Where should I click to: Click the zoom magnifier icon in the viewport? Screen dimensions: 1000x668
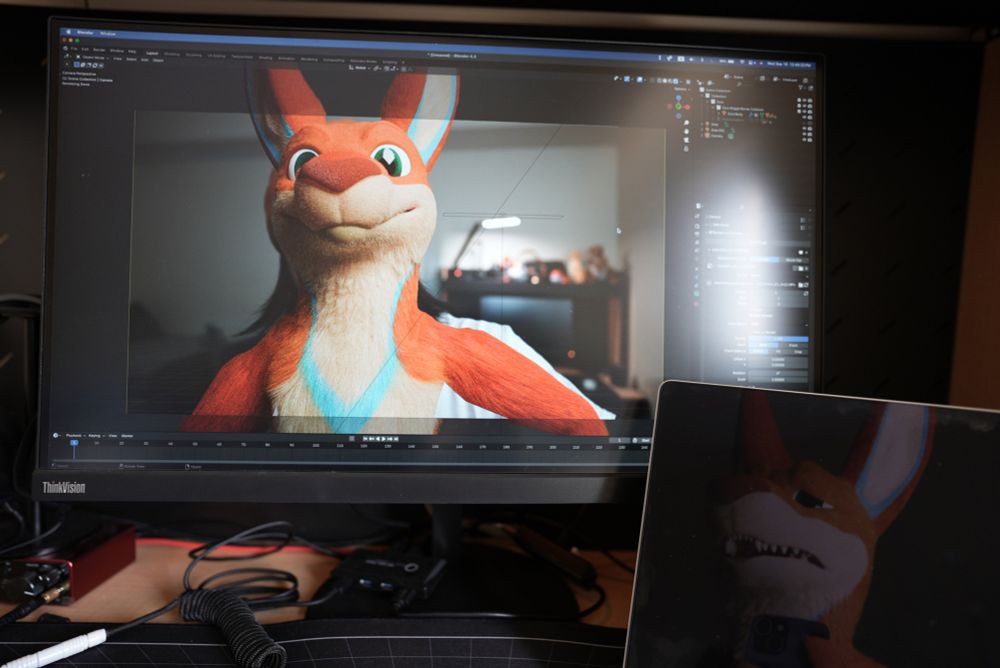686,122
